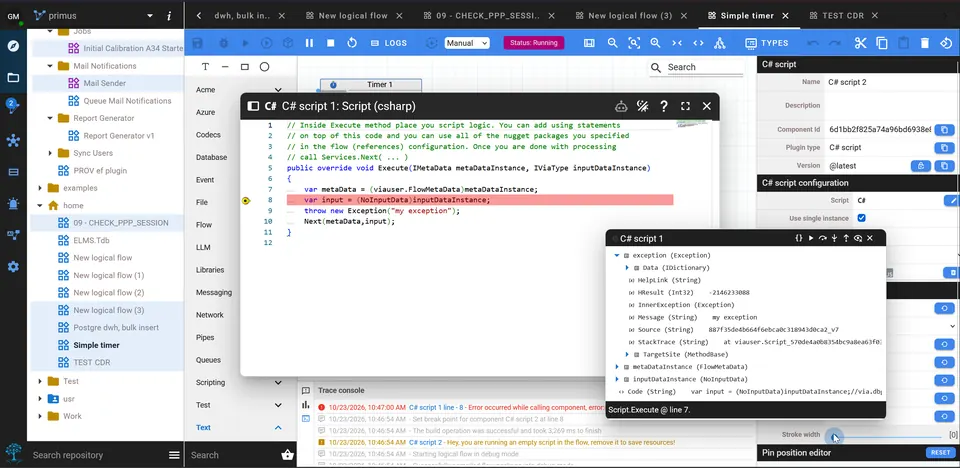Edit the C# script pencil button
The image size is (960, 468).
click(951, 200)
